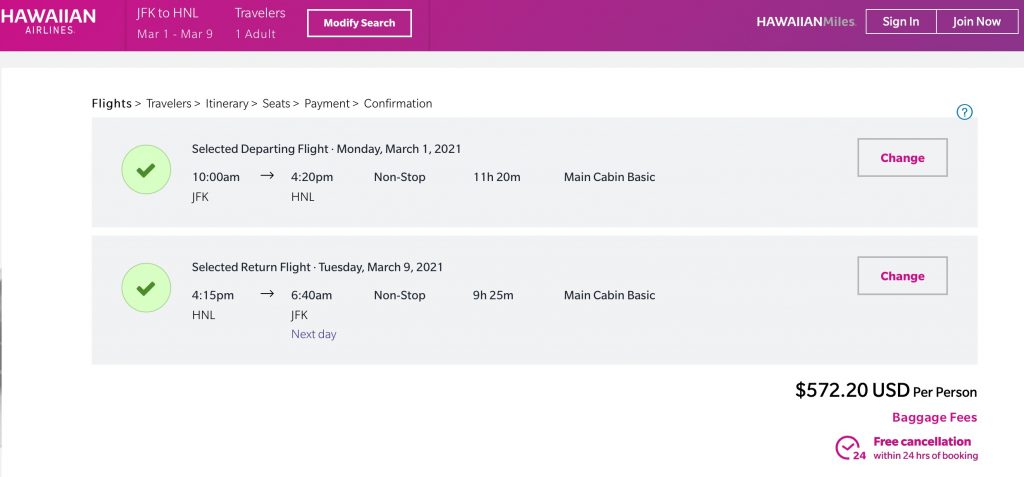Click the Confirmation breadcrumb step
This screenshot has width=1024, height=477.
[x=398, y=104]
